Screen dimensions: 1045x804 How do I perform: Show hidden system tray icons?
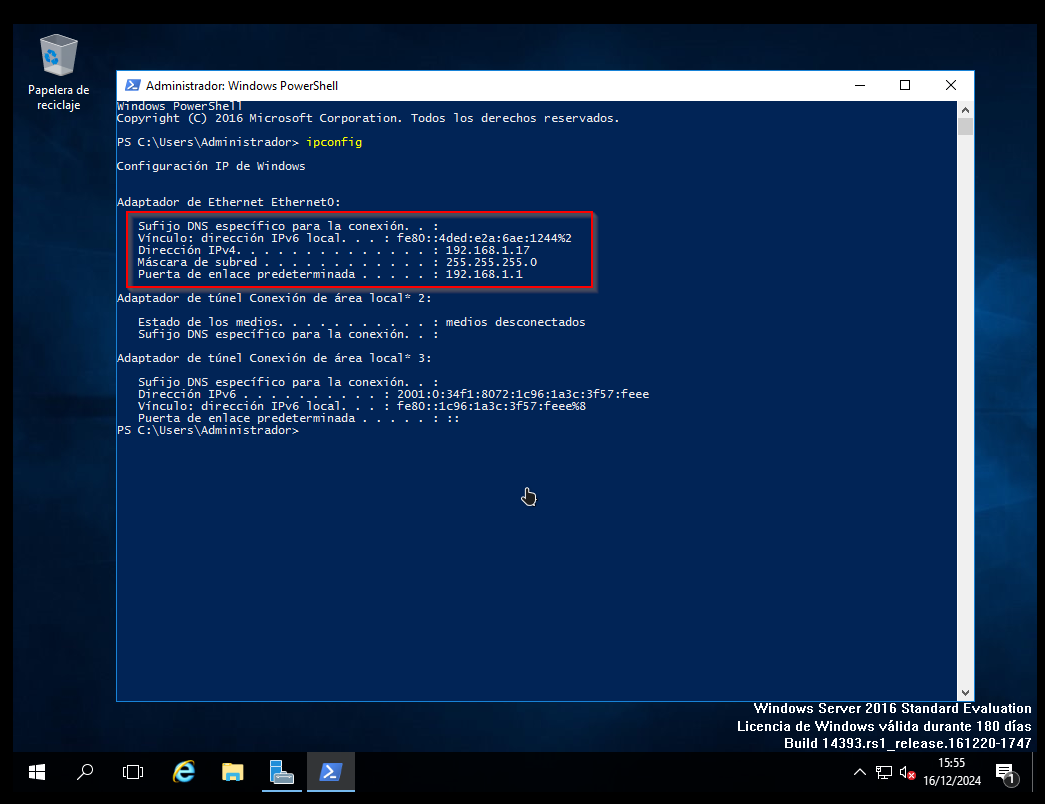tap(860, 772)
